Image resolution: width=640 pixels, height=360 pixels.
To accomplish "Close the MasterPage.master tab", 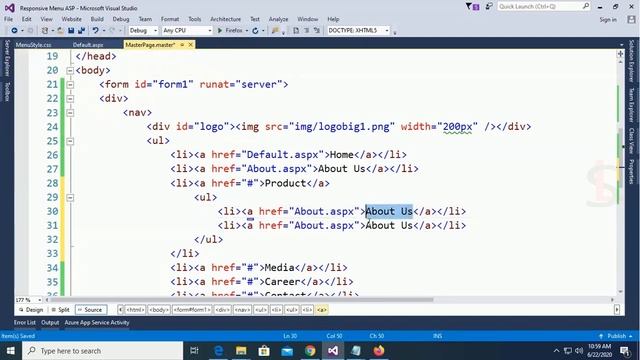I will coord(190,44).
